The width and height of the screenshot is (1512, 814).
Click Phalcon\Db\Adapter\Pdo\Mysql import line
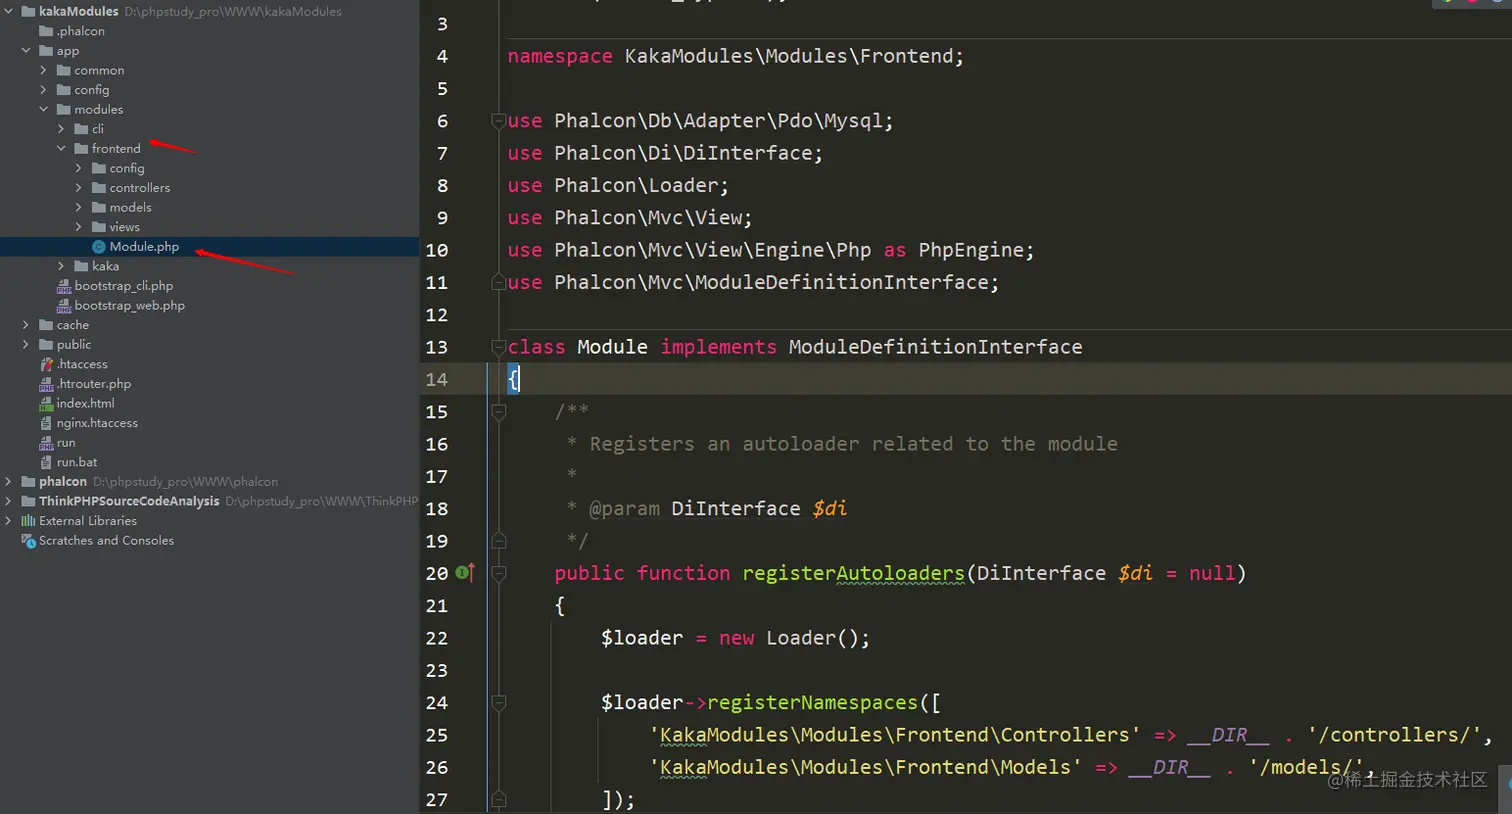point(700,121)
